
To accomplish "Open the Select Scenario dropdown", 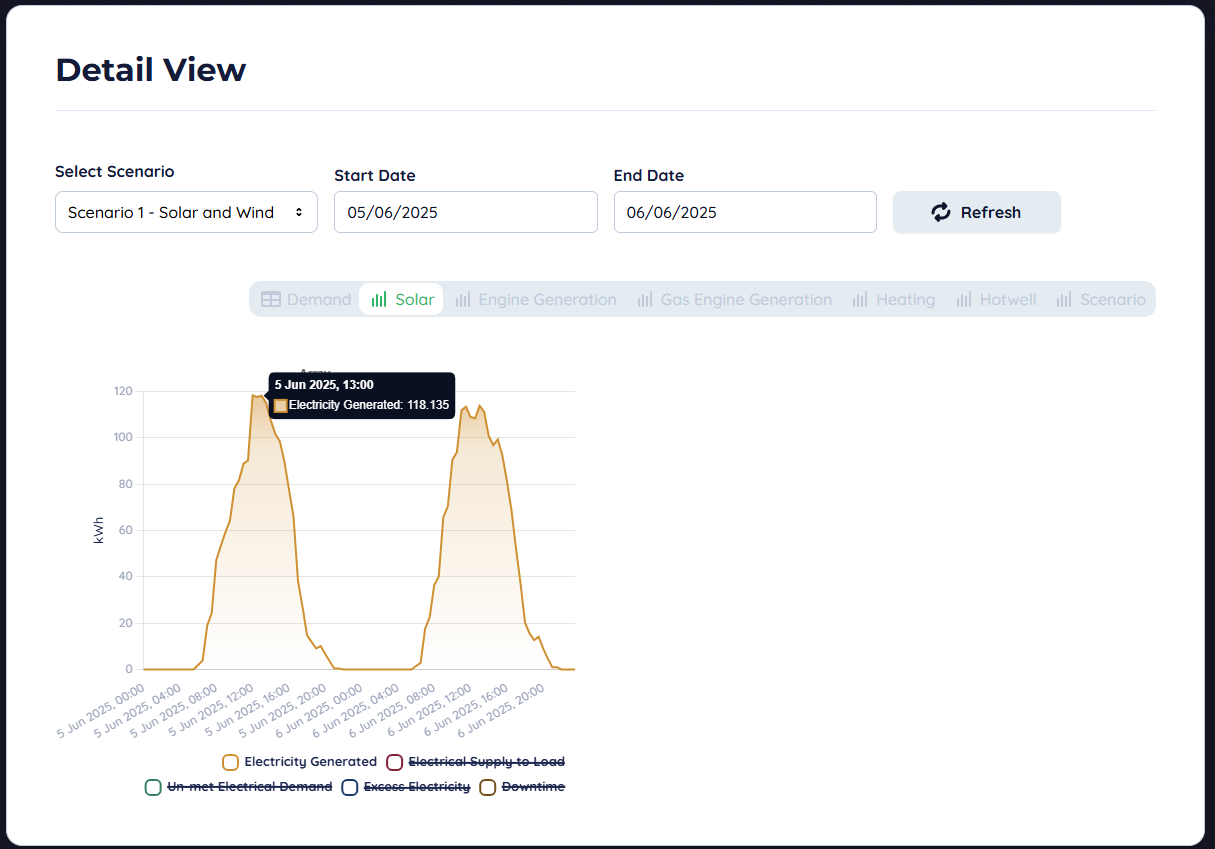I will 186,212.
